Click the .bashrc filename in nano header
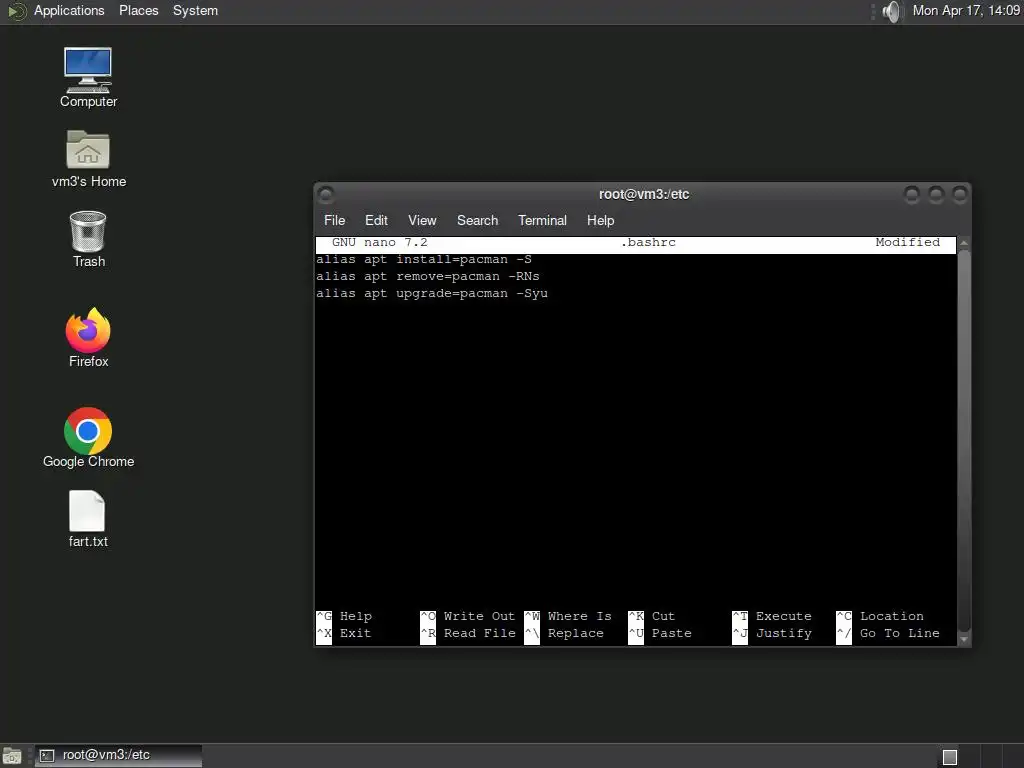The width and height of the screenshot is (1024, 768). (648, 242)
